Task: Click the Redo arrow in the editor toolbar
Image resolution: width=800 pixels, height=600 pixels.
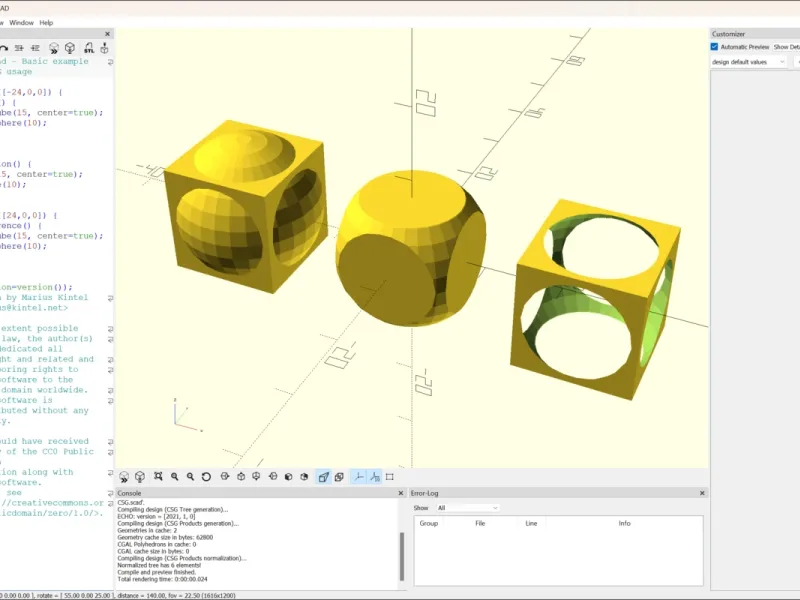Action: [4, 48]
